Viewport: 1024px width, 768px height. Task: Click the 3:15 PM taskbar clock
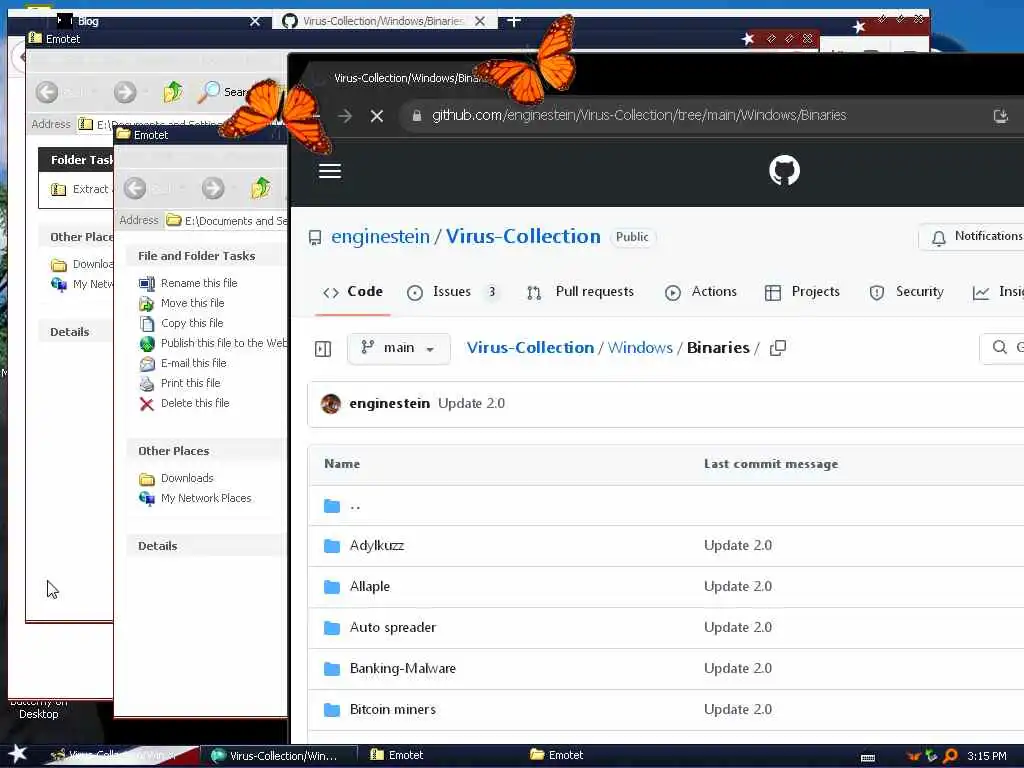tap(987, 756)
